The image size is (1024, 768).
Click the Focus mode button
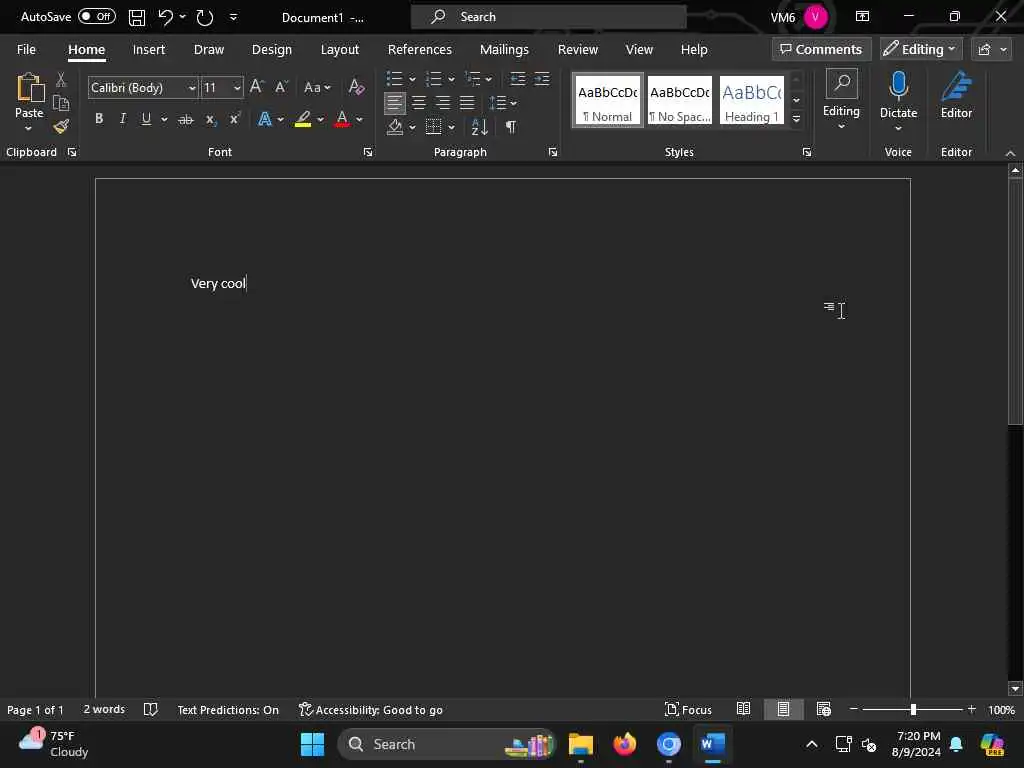tap(688, 710)
